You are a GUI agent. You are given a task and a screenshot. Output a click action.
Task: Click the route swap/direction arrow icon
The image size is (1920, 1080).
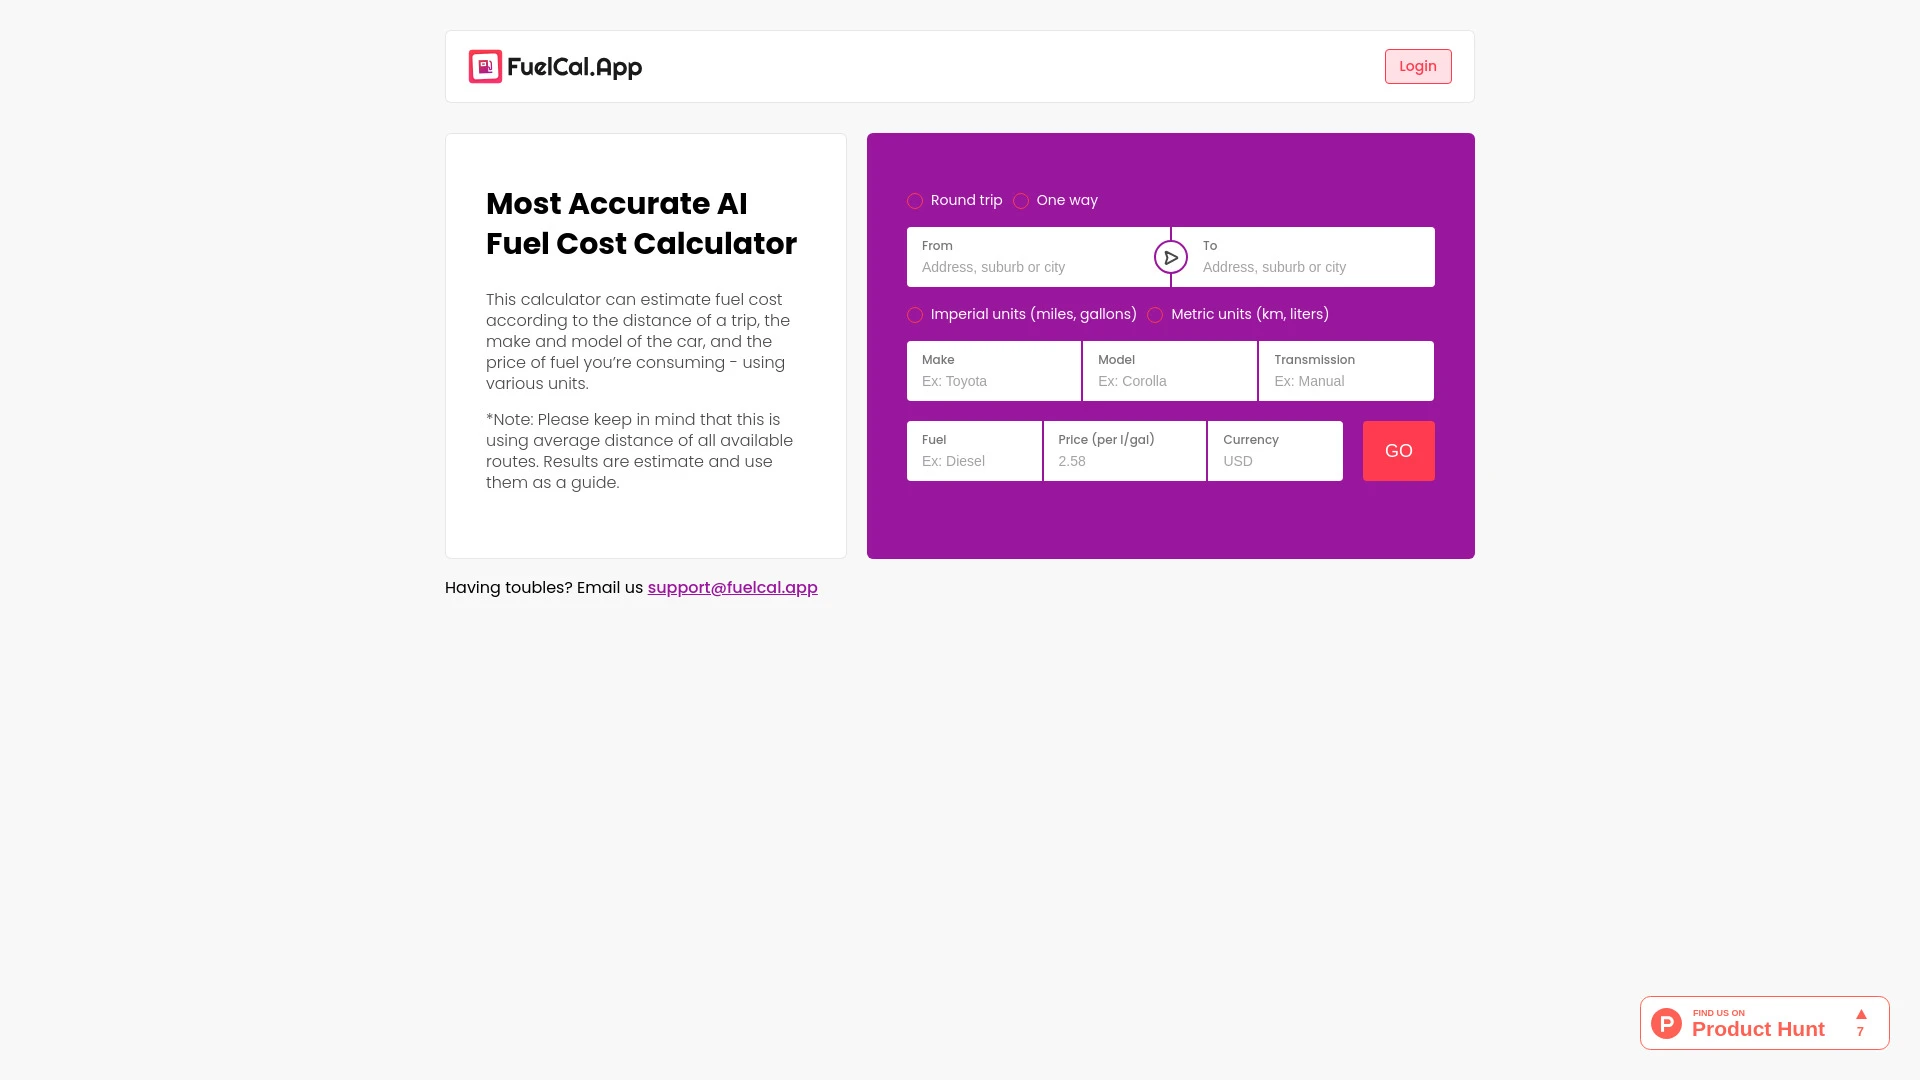1171,257
